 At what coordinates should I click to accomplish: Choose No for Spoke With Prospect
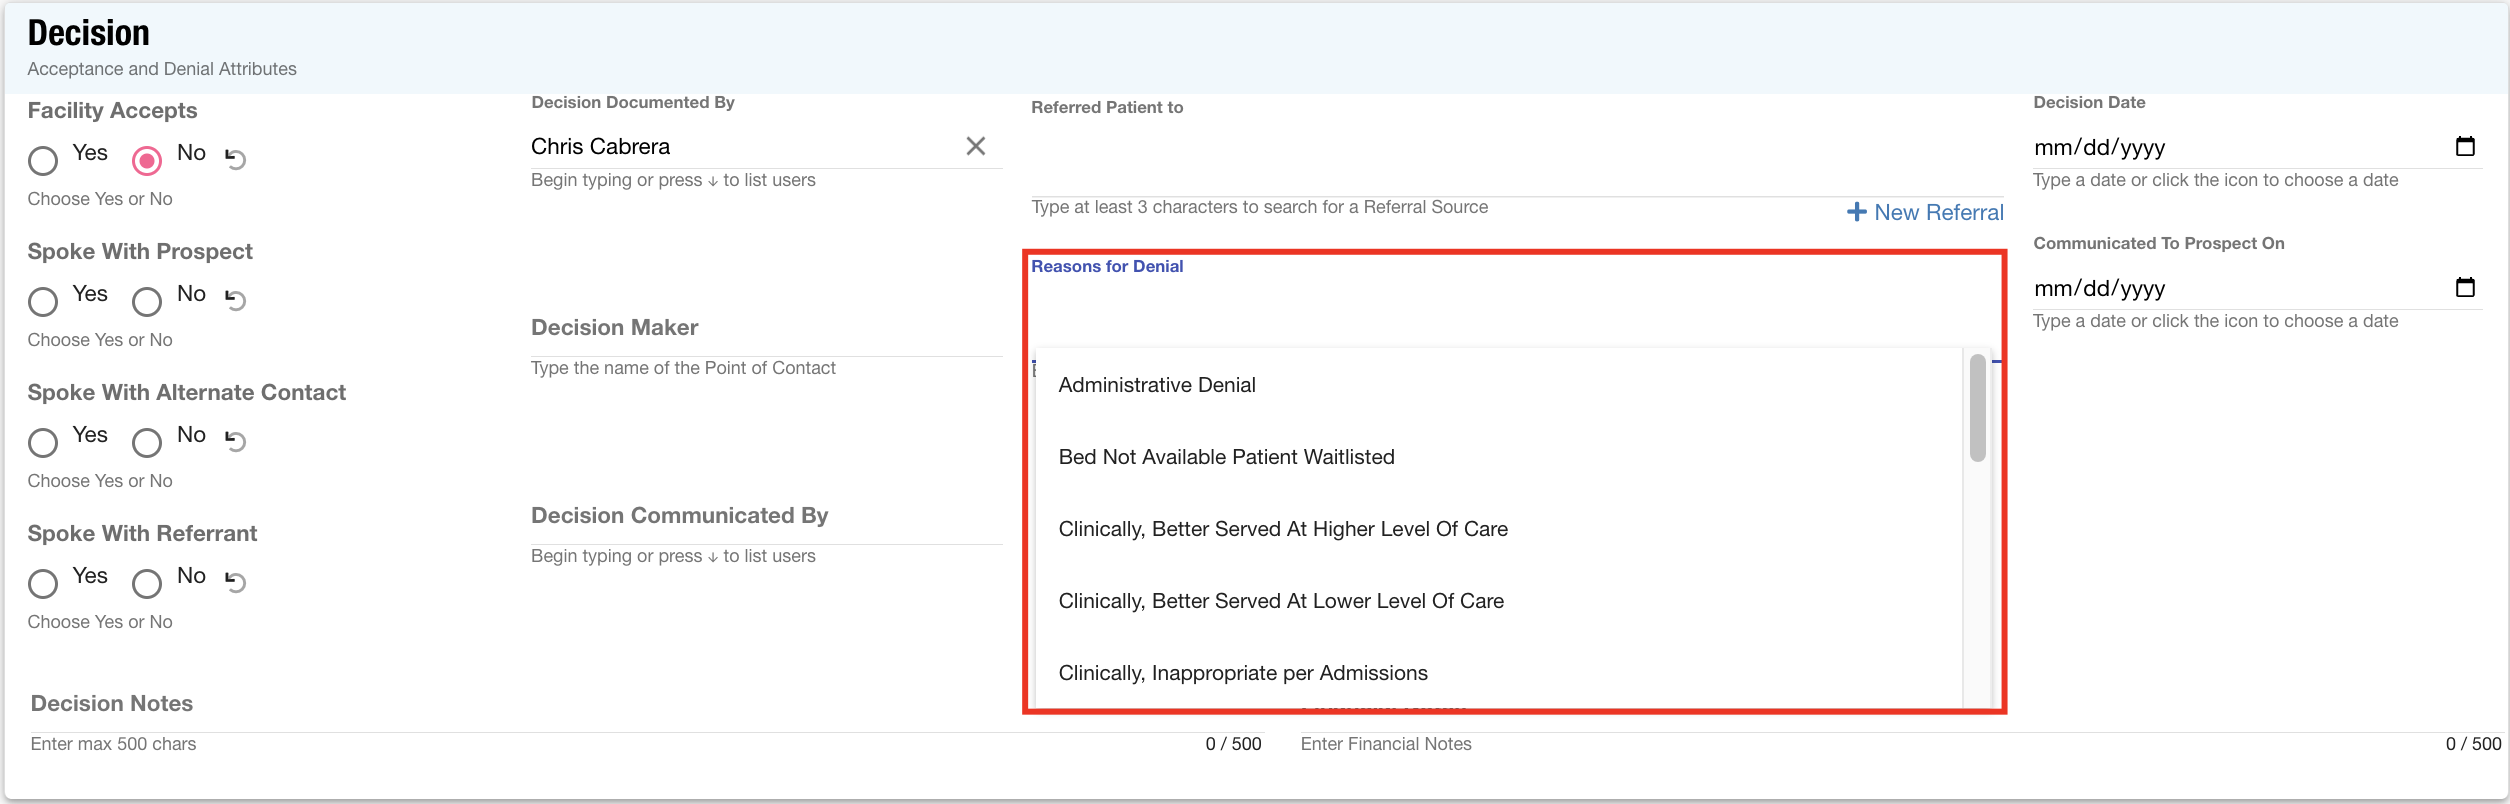147,301
